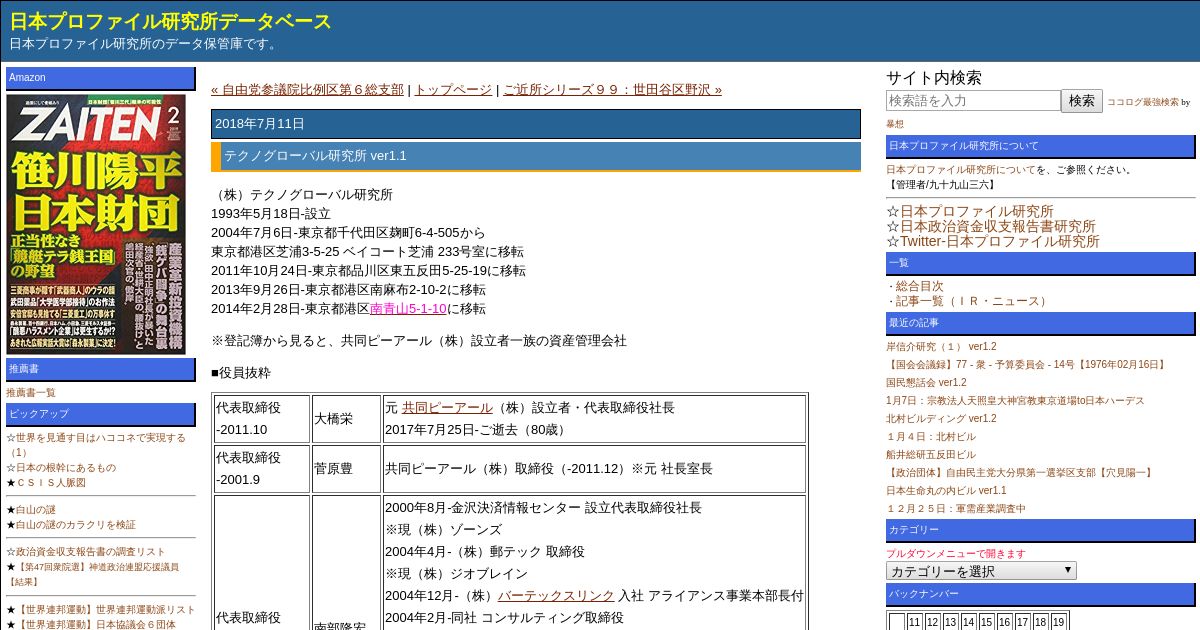Open the blog title 日本プロファイル研究所データベース
Screen dimensions: 1200x630
tap(170, 22)
